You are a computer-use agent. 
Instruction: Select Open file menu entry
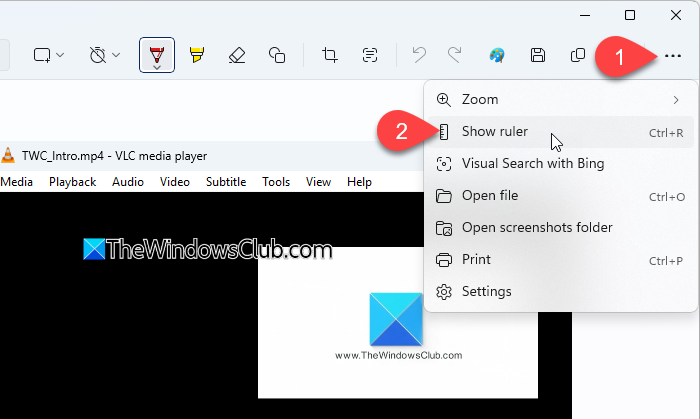561,196
